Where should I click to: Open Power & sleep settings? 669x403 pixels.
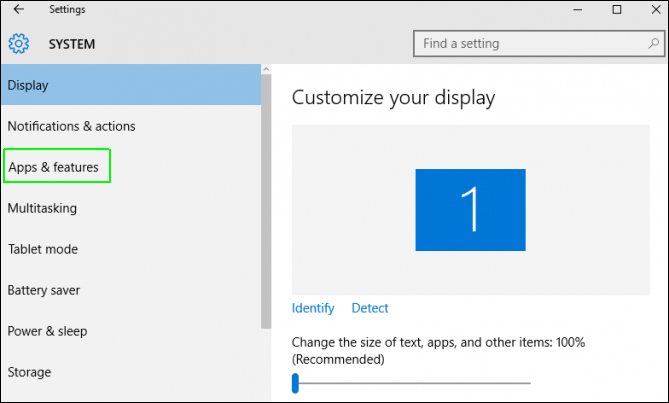pos(47,331)
